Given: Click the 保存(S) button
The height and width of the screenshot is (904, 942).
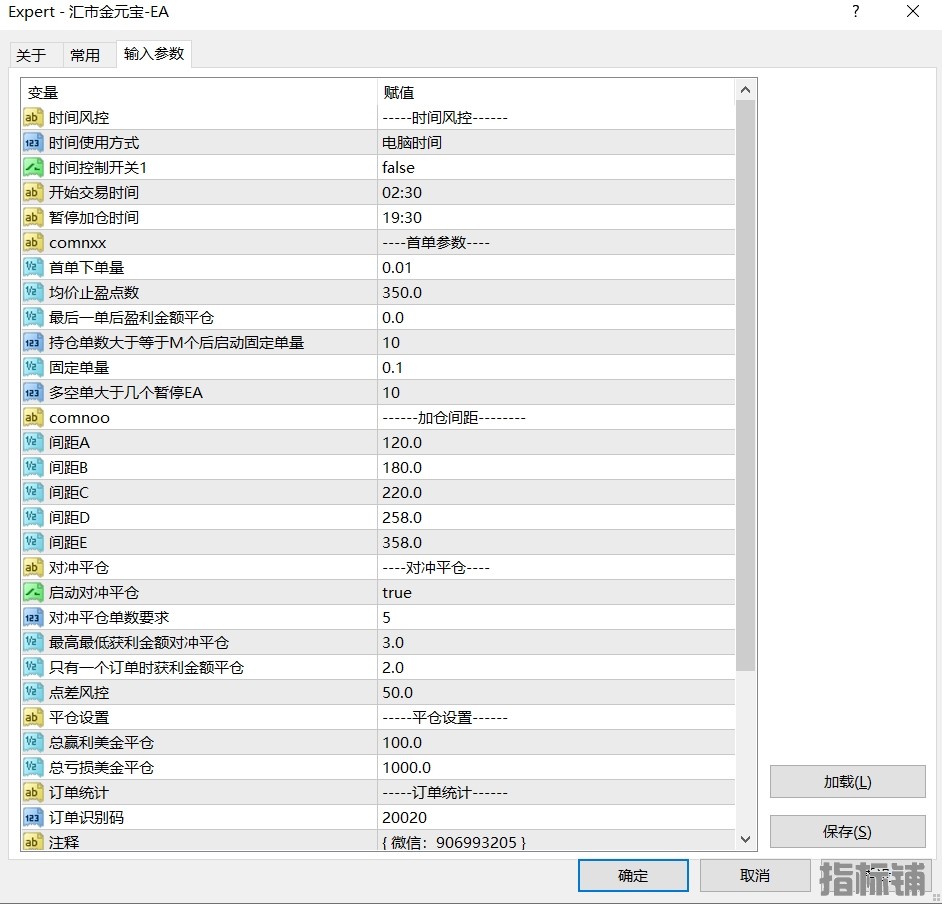Looking at the screenshot, I should click(848, 832).
